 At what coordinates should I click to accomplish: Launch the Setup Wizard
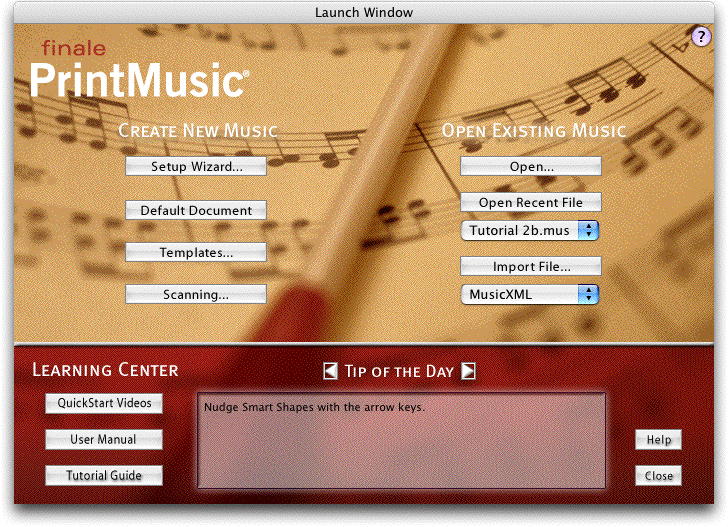tap(196, 166)
